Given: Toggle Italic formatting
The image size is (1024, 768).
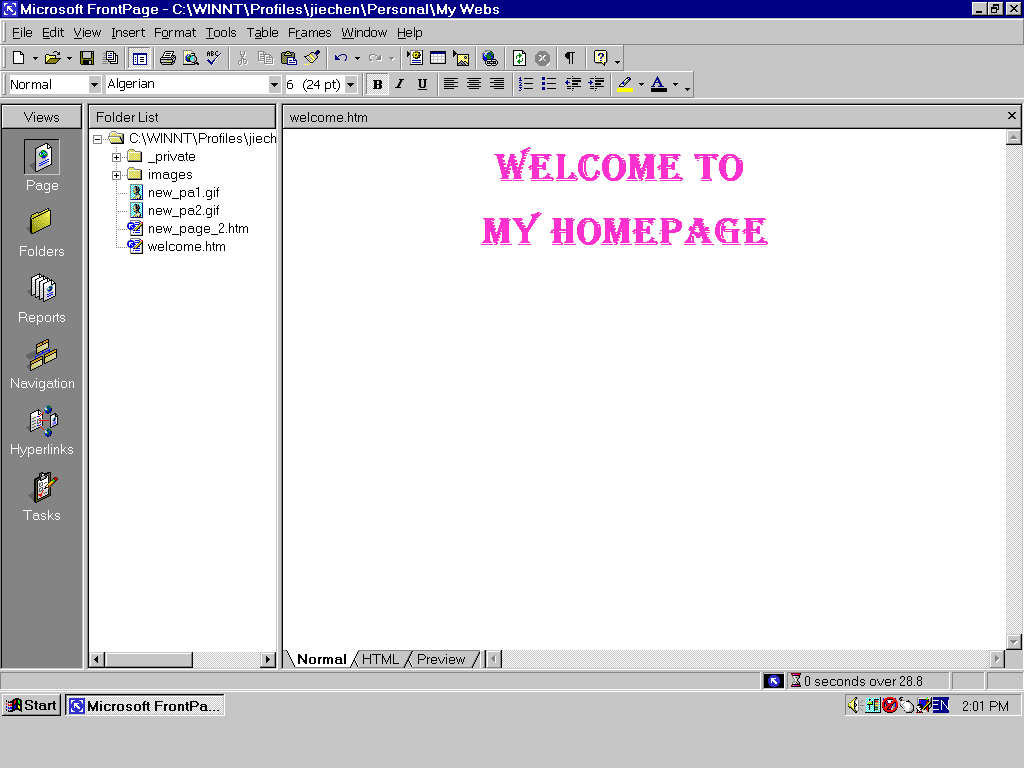Looking at the screenshot, I should (400, 85).
